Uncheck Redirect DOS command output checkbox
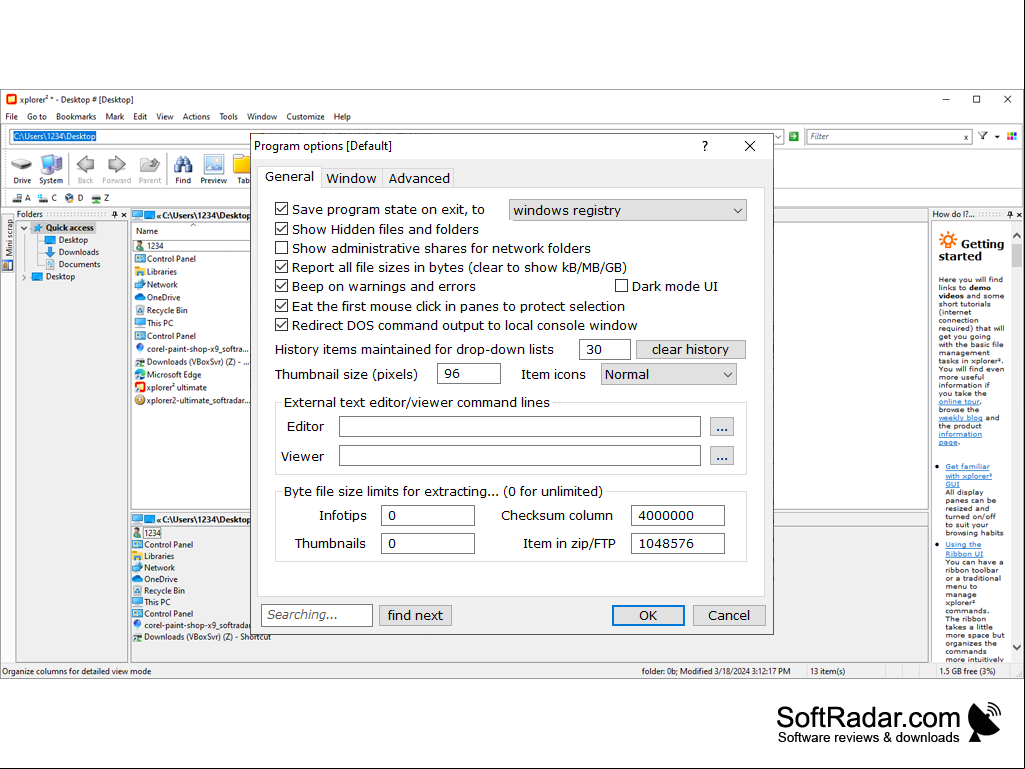Screen dimensions: 1025x769 click(x=282, y=325)
